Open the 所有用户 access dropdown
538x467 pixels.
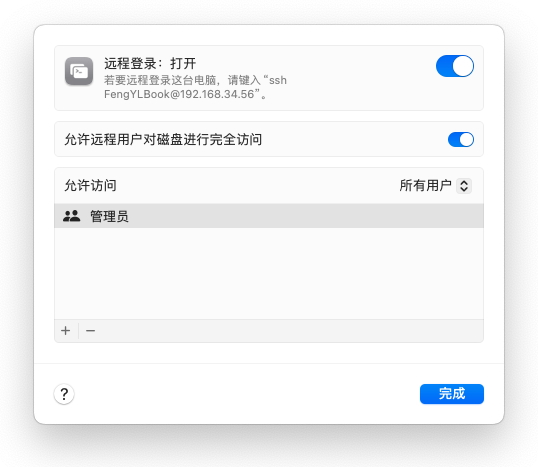(x=435, y=186)
